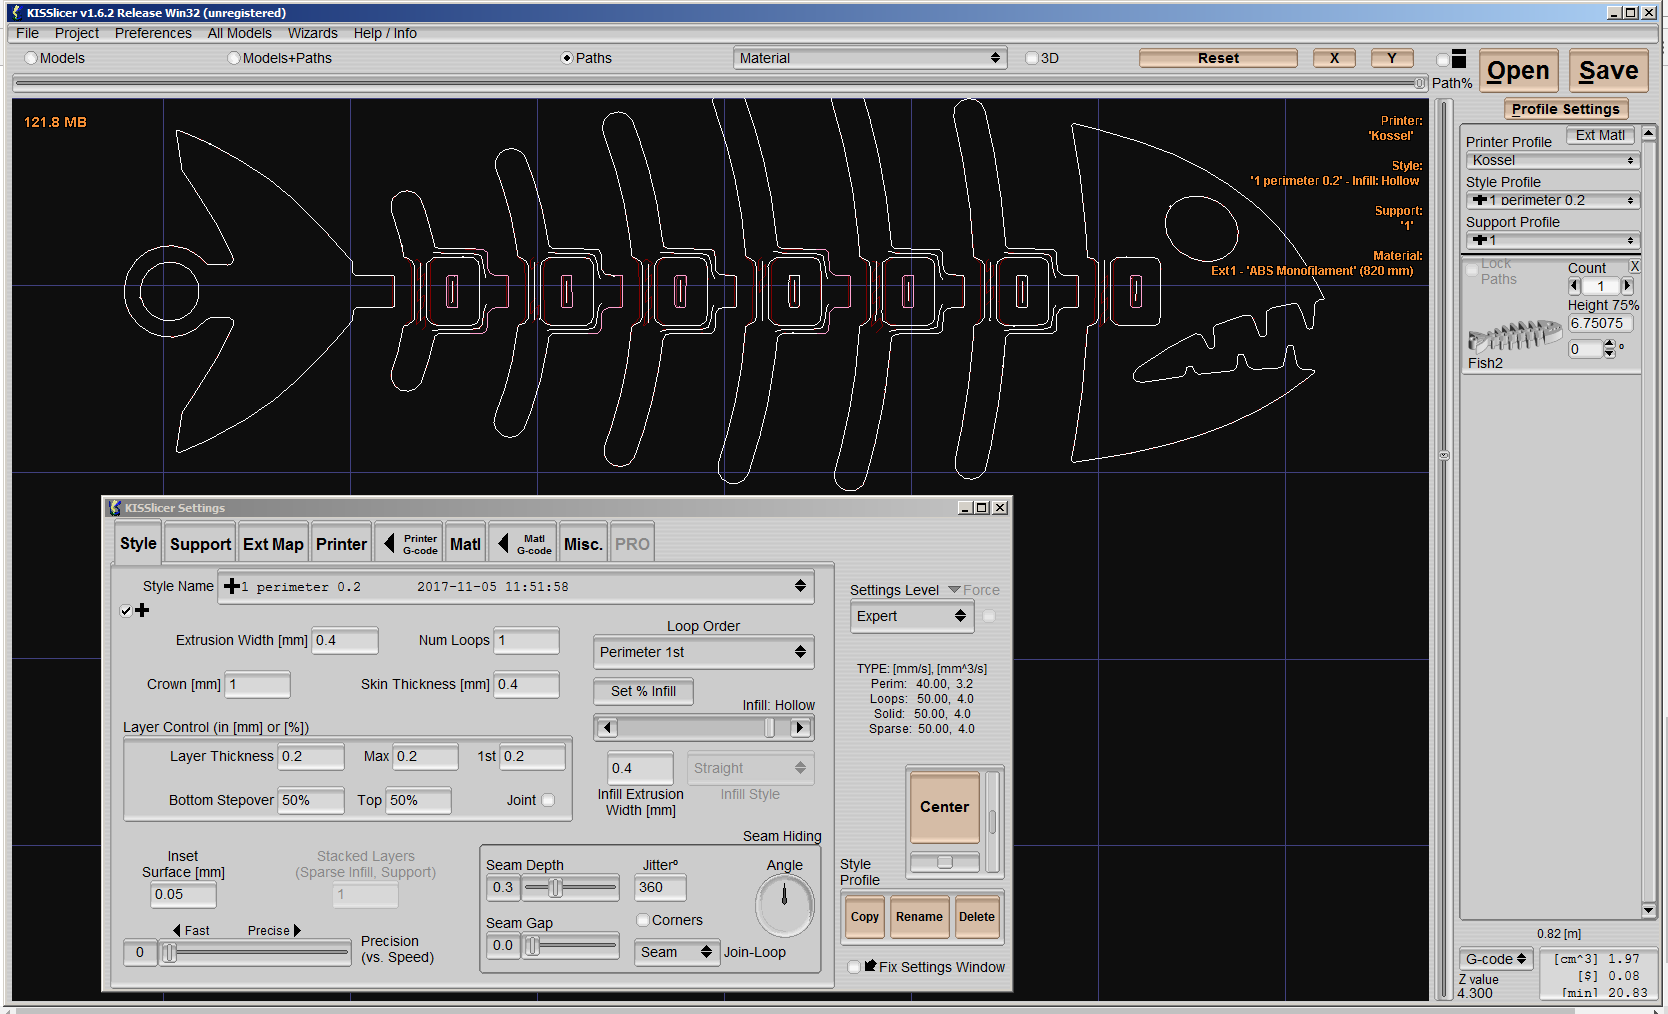Click the rotation angle spinner arrows for Fish2
Image resolution: width=1668 pixels, height=1014 pixels.
click(x=1609, y=349)
